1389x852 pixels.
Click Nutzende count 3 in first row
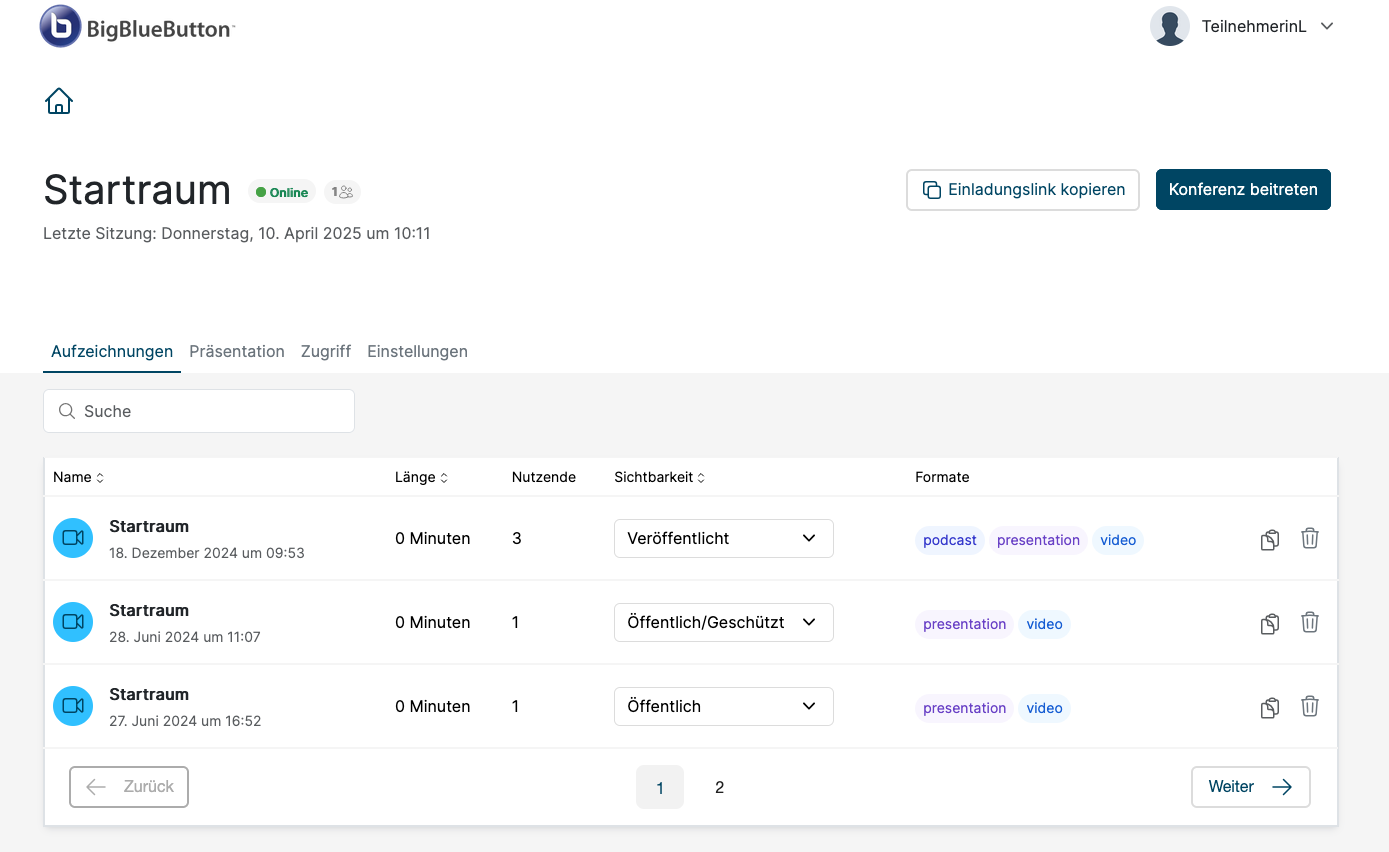(x=517, y=538)
